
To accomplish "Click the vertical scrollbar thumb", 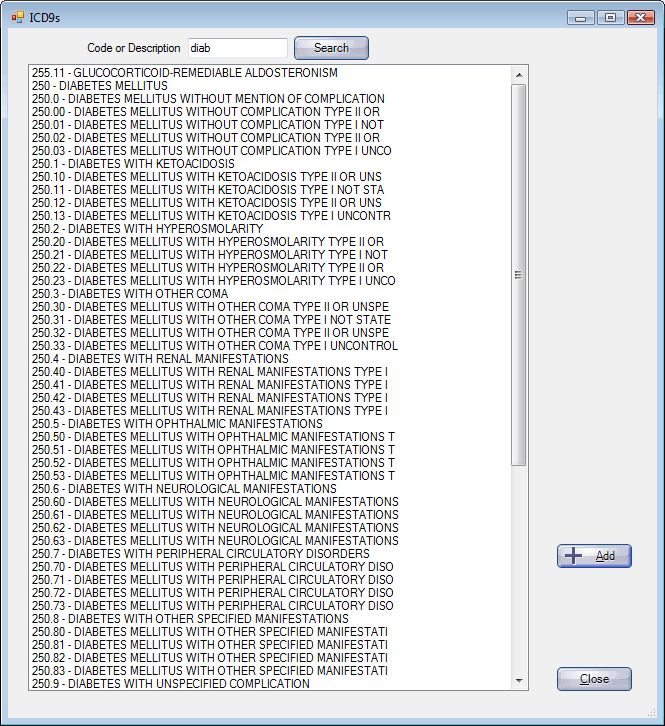I will [519, 275].
